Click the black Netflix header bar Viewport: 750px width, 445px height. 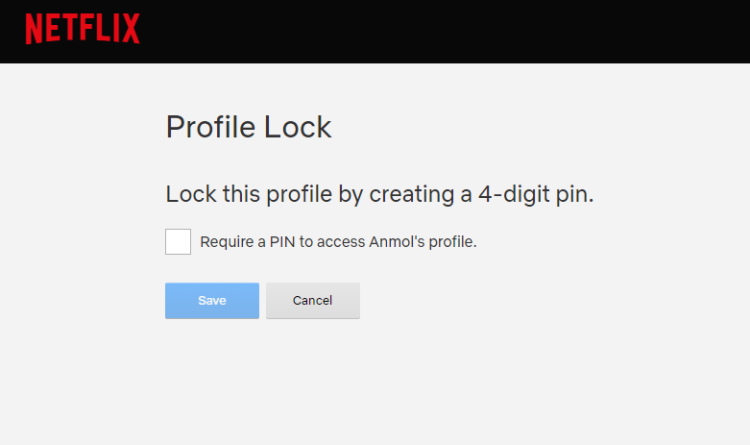click(375, 31)
